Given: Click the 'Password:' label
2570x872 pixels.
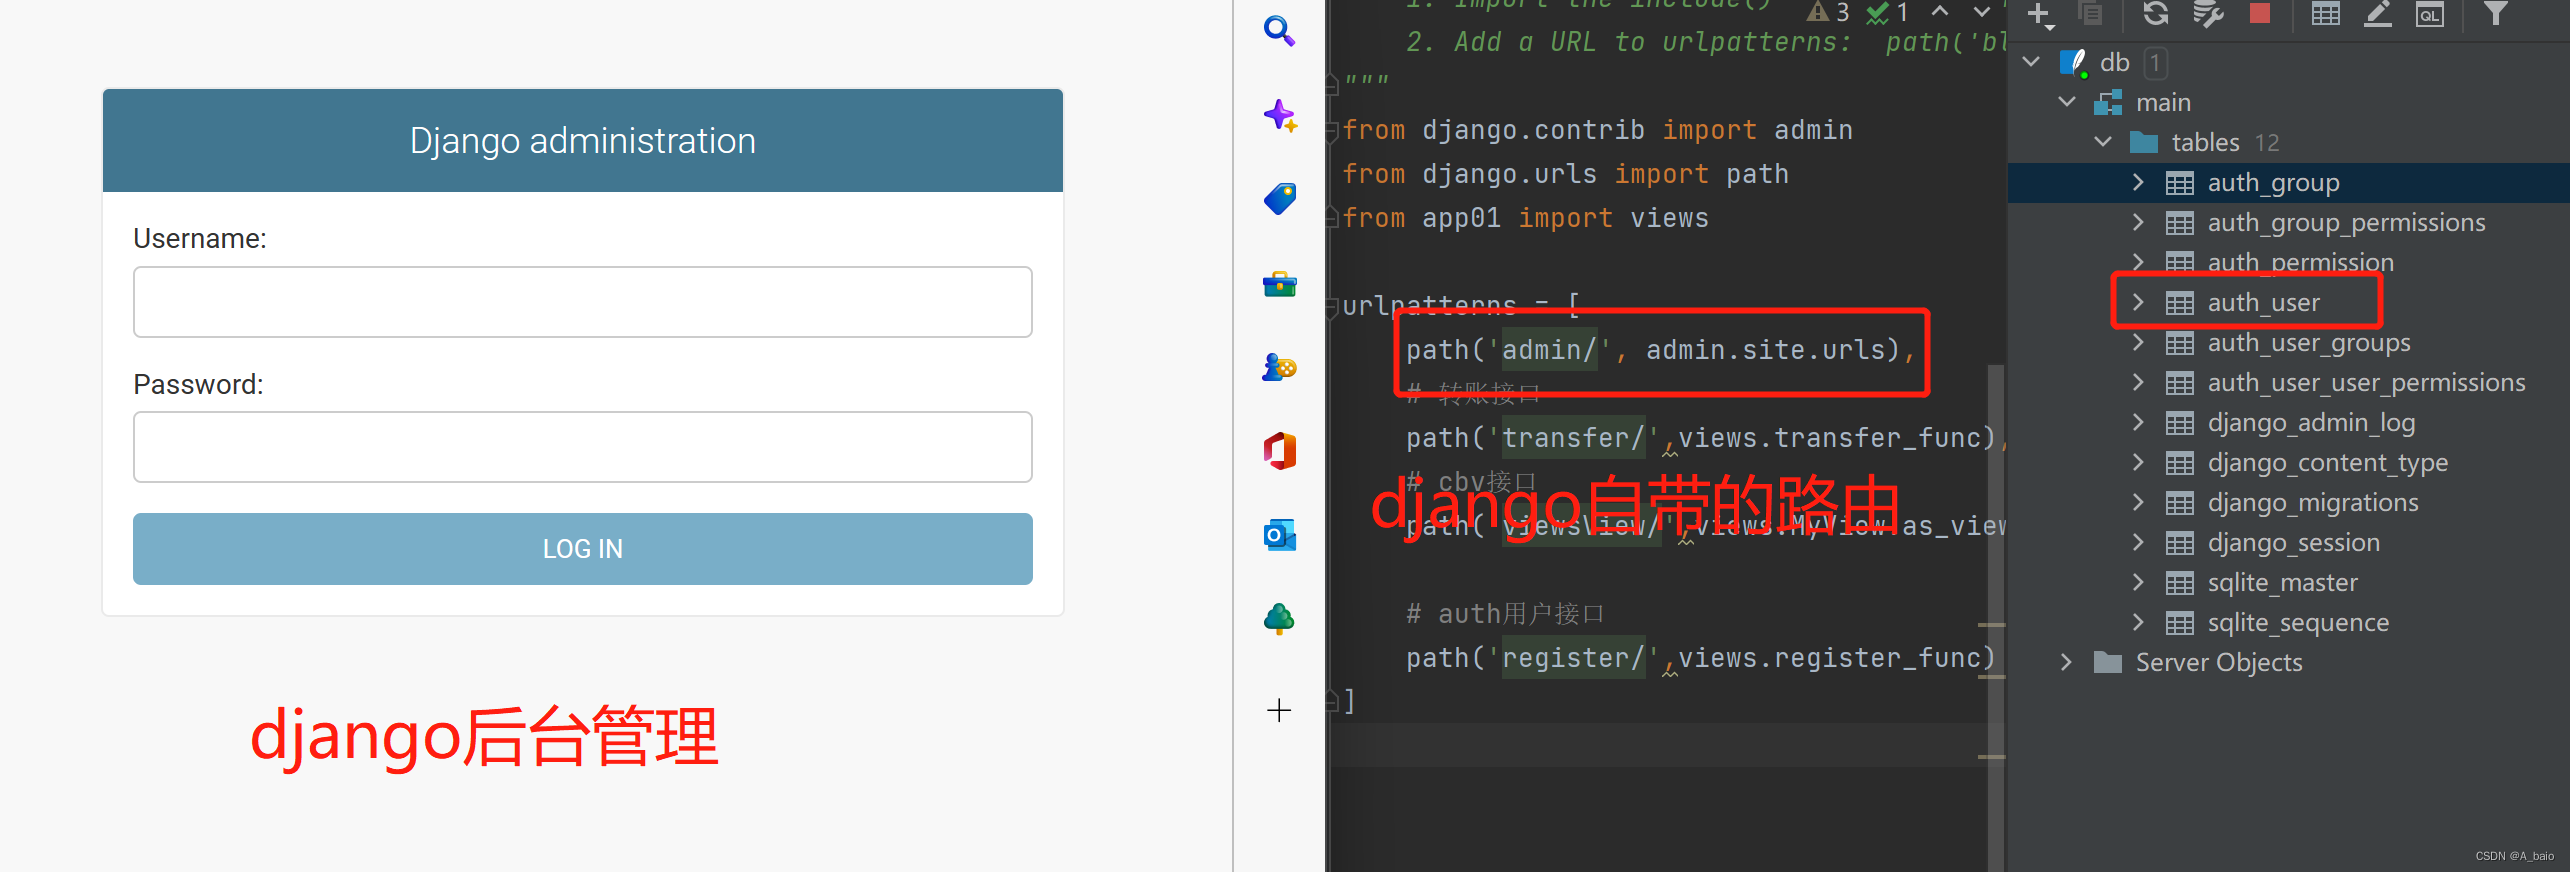Looking at the screenshot, I should tap(198, 385).
